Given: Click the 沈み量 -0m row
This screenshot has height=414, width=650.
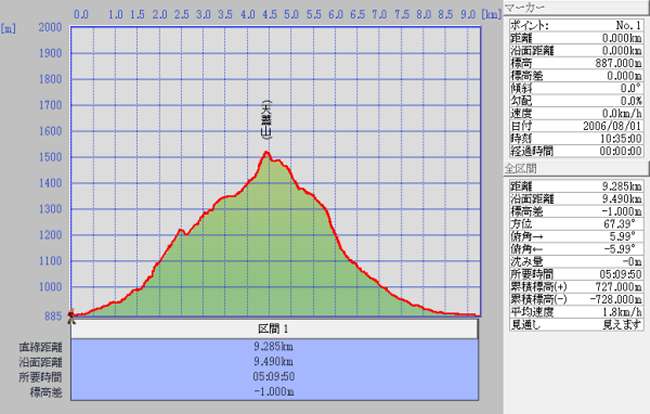Looking at the screenshot, I should coord(576,261).
